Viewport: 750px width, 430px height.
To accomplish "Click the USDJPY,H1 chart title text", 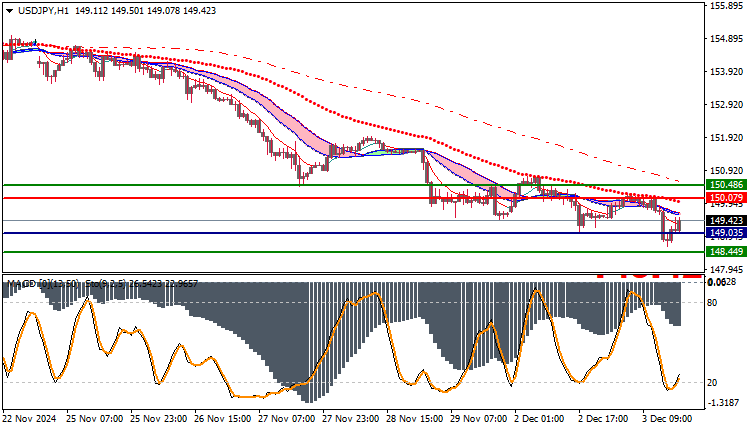I will pos(43,11).
